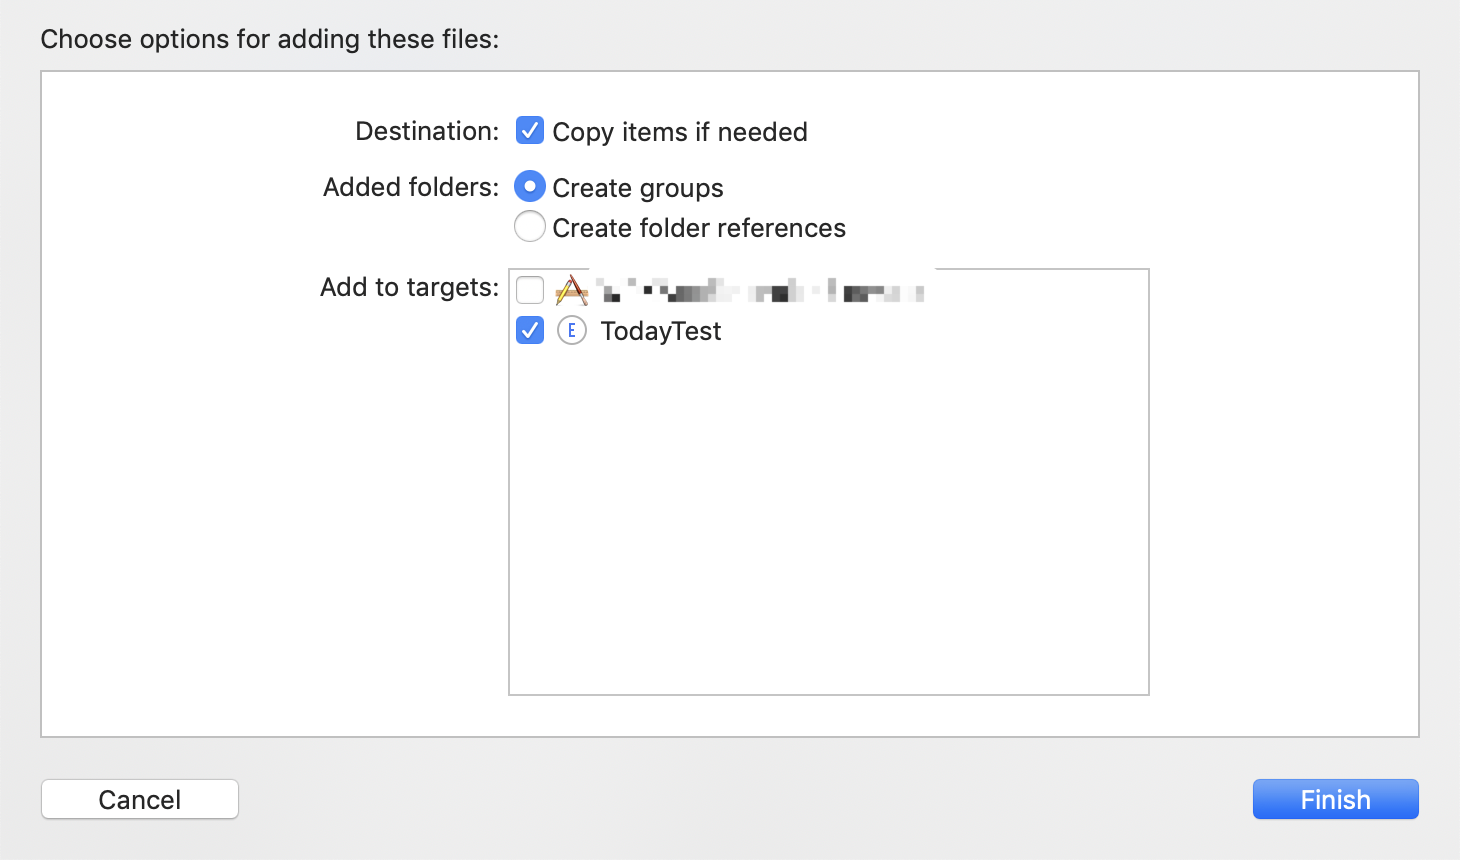Click the "Create groups" option label
Image resolution: width=1460 pixels, height=860 pixels.
[638, 188]
